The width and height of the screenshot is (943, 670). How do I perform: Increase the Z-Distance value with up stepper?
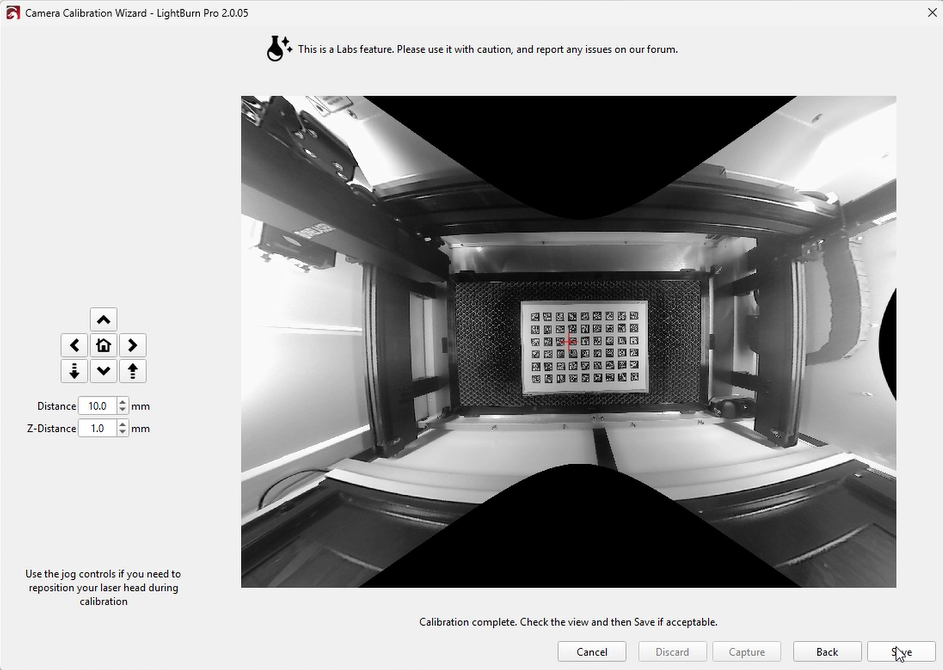click(x=123, y=424)
